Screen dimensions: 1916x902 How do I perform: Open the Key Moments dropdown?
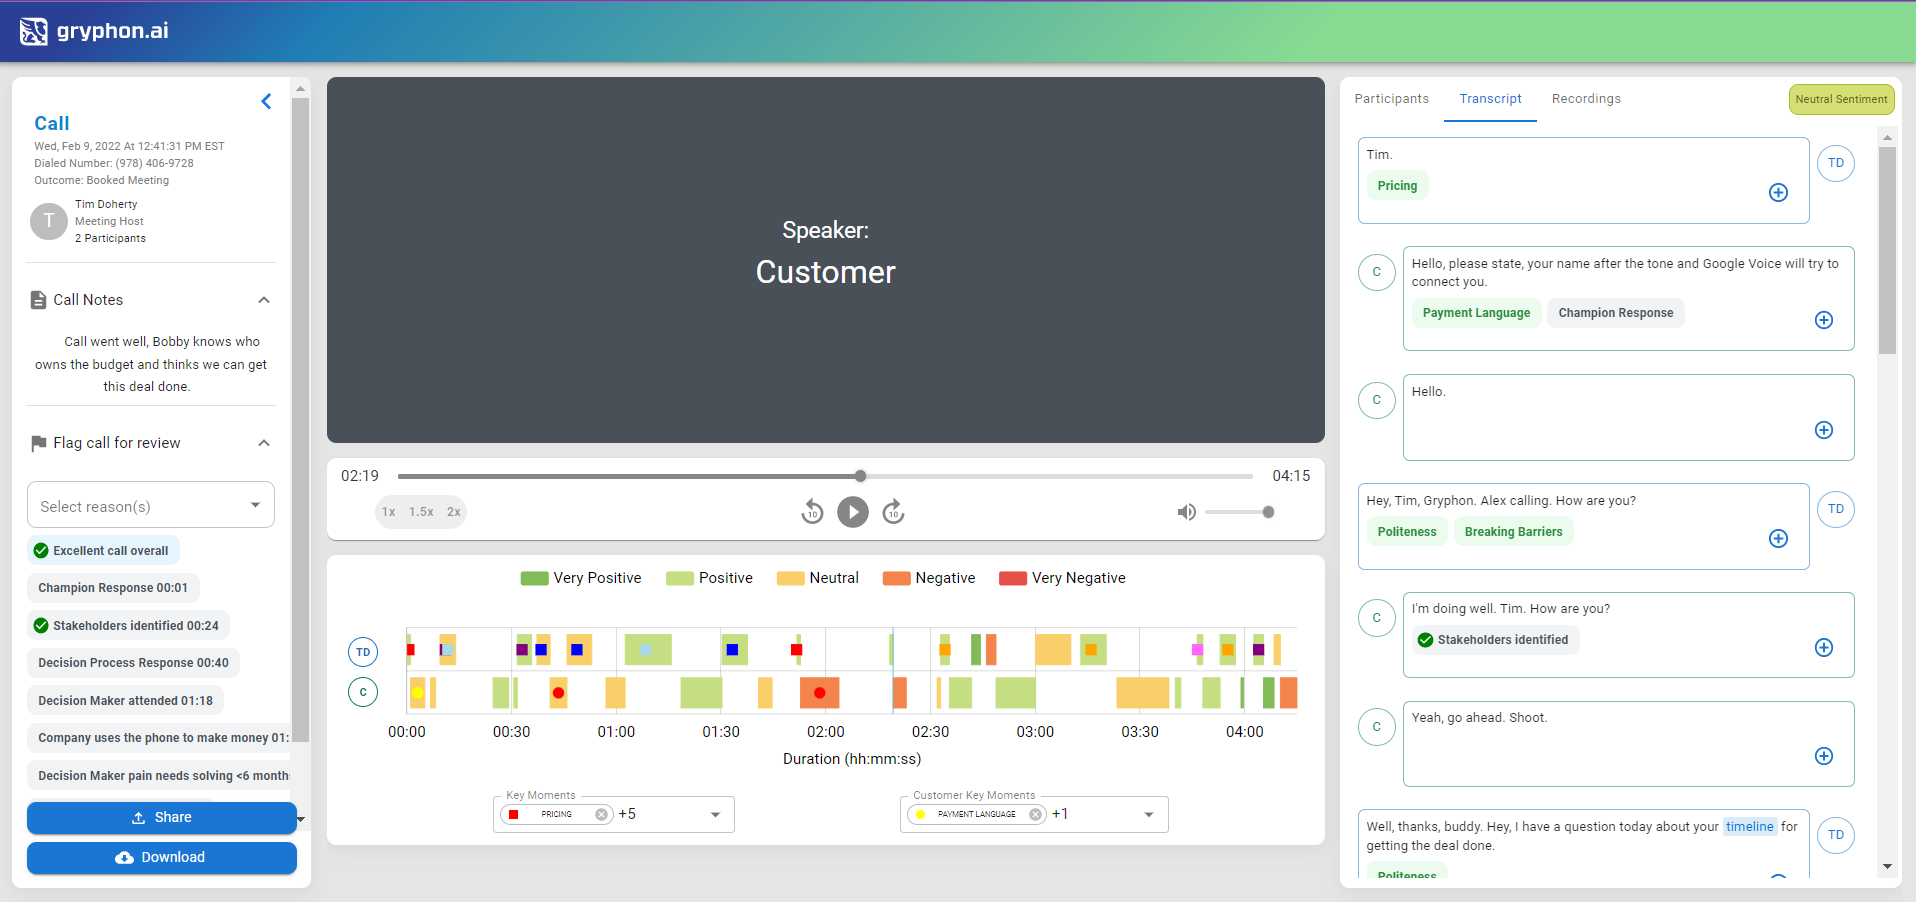[x=715, y=814]
